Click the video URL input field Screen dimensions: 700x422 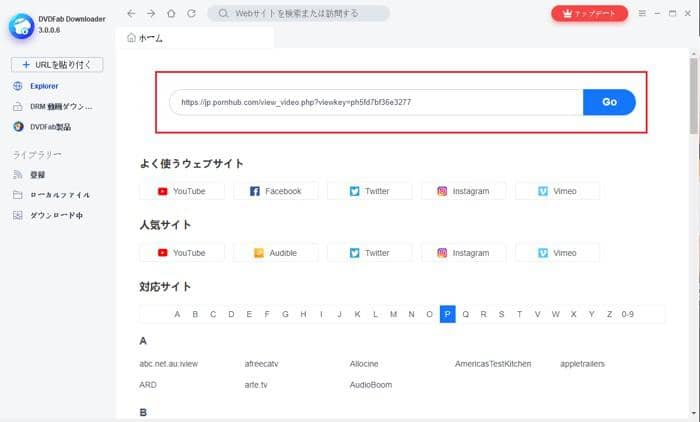tap(375, 102)
